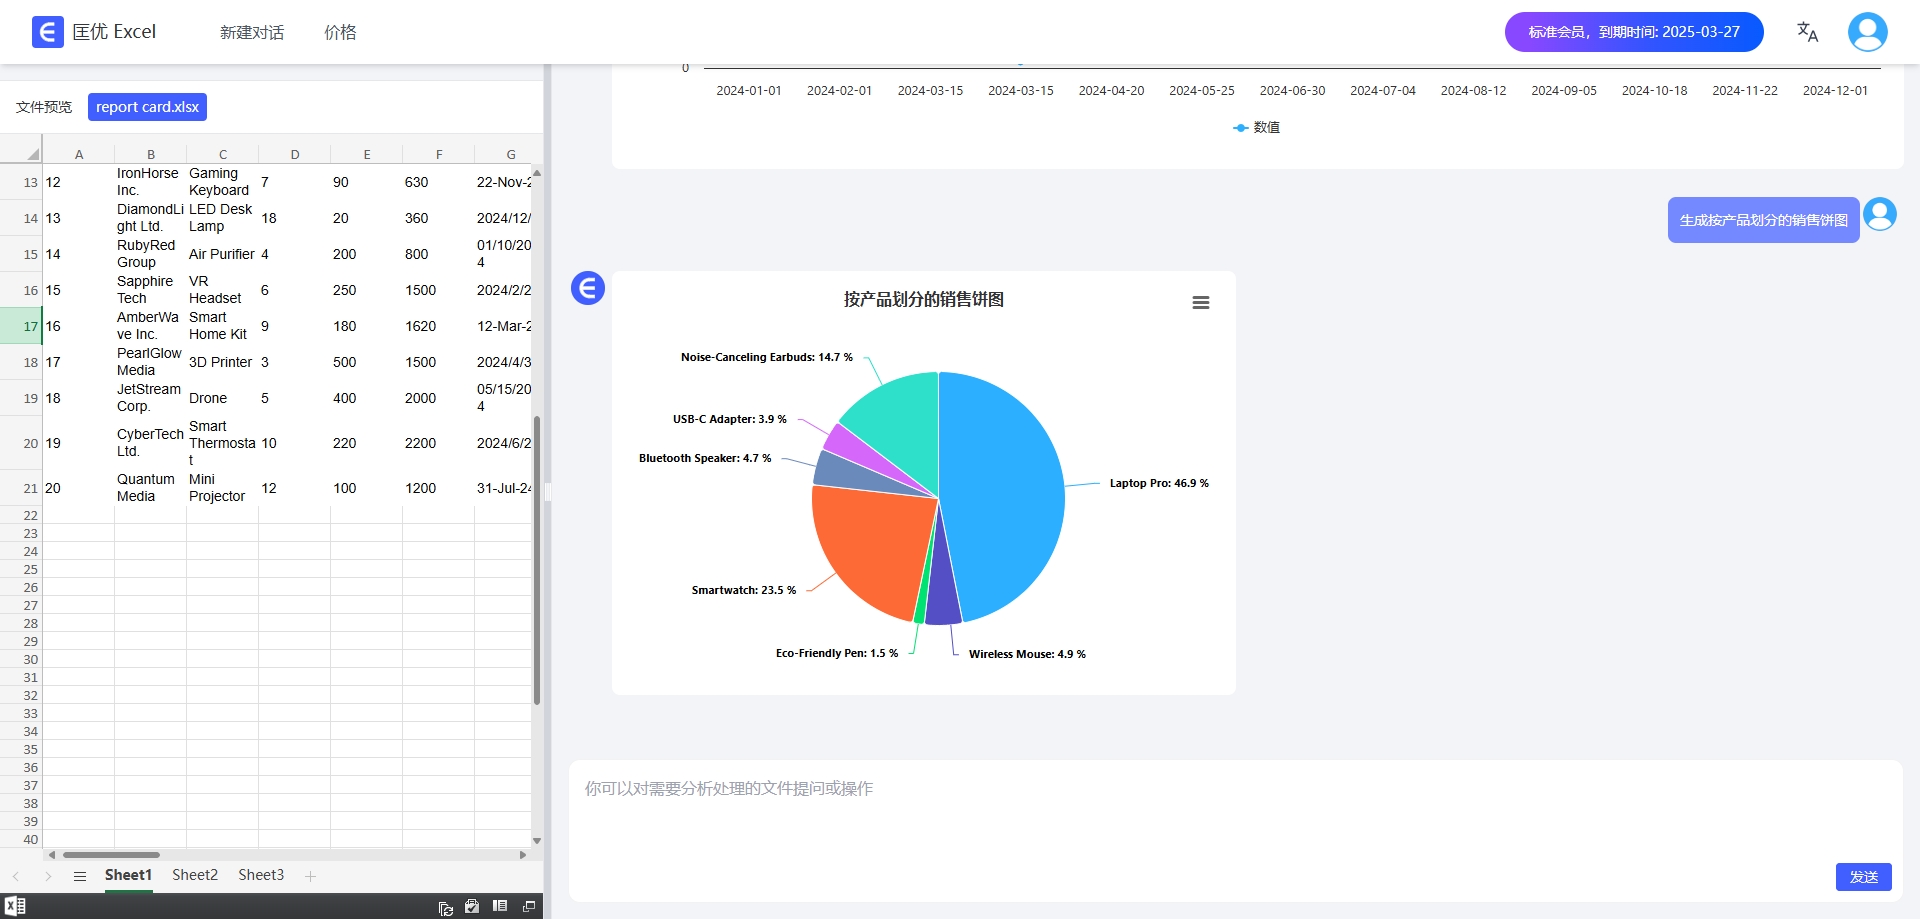Click the Laptop Pro: 46.9 % label
The height and width of the screenshot is (919, 1920).
pyautogui.click(x=1159, y=483)
